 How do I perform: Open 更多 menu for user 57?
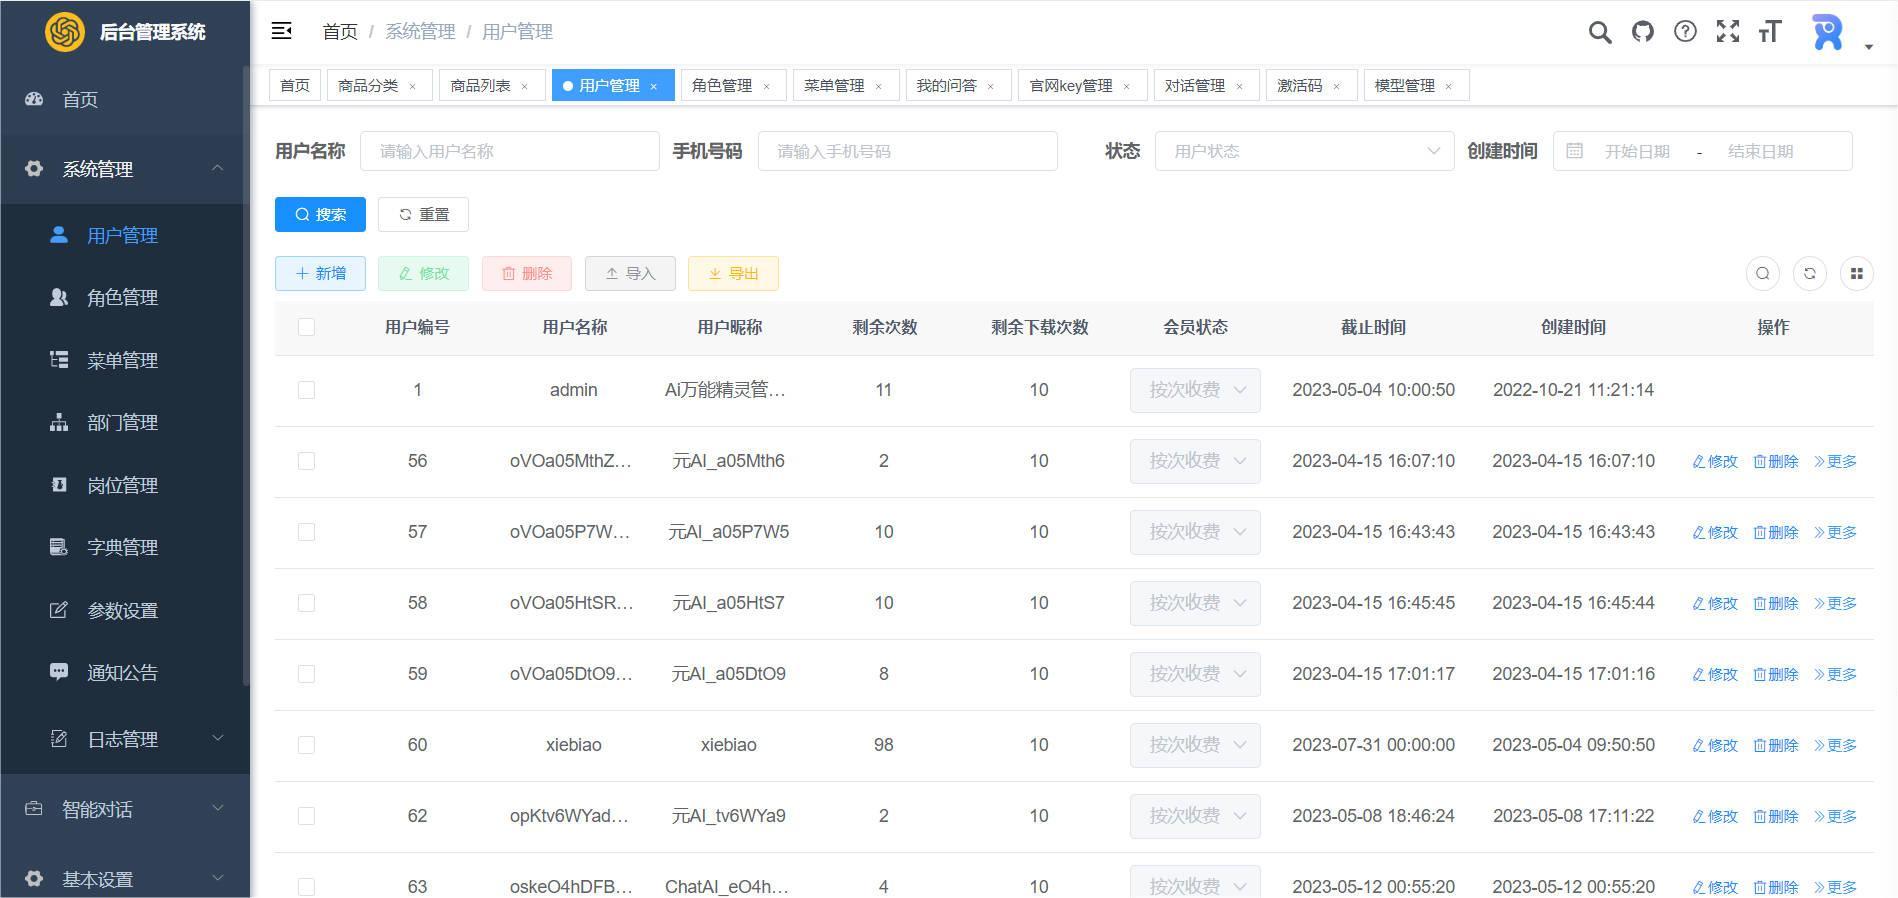1835,532
